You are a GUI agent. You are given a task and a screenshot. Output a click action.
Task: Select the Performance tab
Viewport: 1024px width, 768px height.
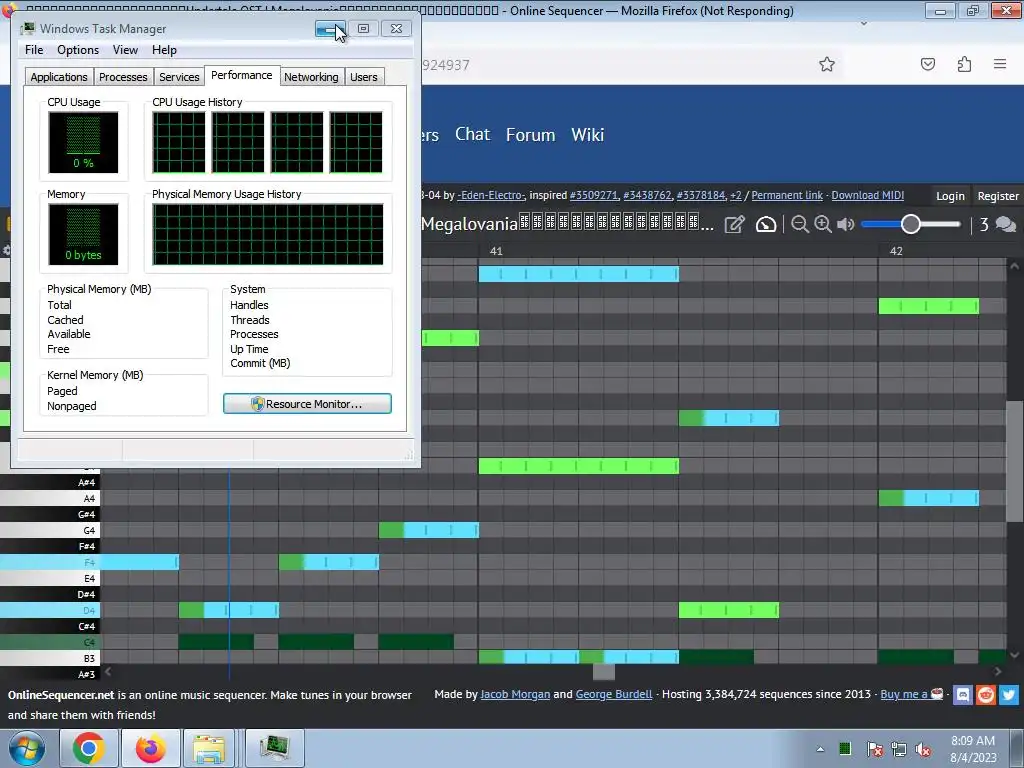242,75
